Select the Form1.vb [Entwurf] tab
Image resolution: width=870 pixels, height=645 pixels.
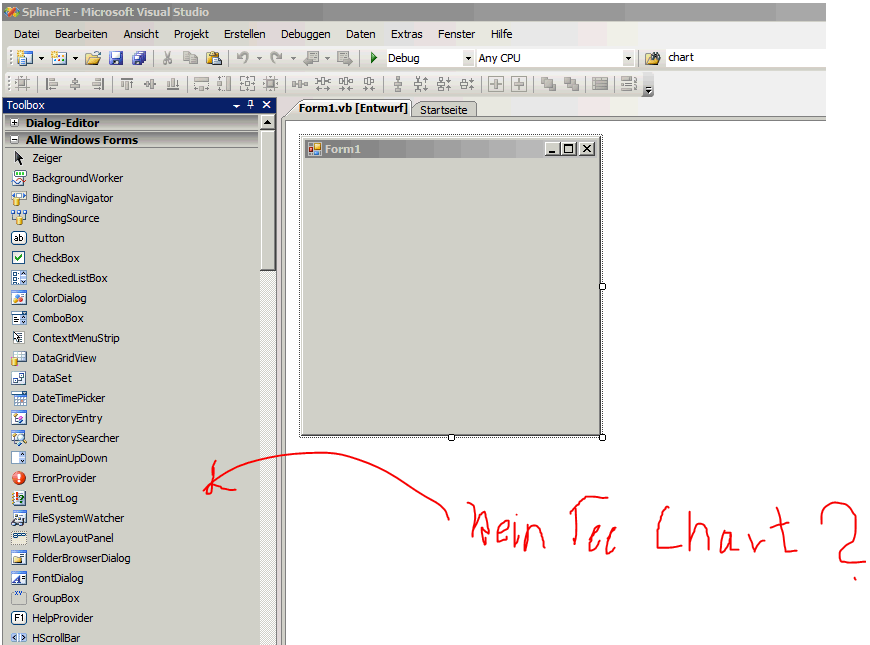coord(353,108)
